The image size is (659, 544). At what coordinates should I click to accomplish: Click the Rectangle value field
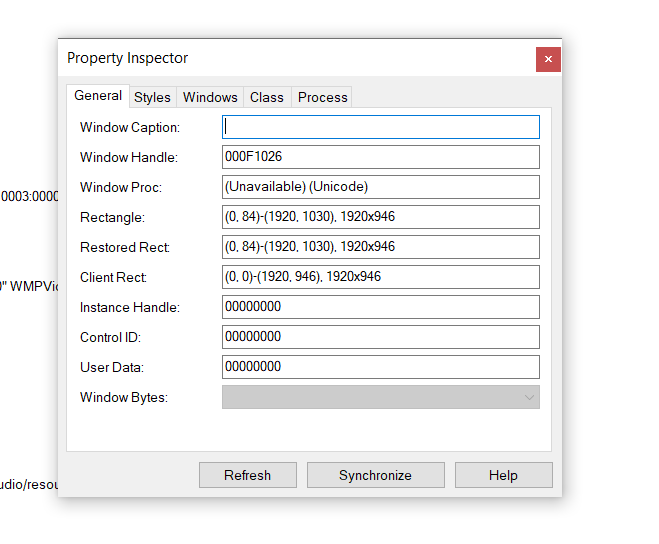click(380, 217)
